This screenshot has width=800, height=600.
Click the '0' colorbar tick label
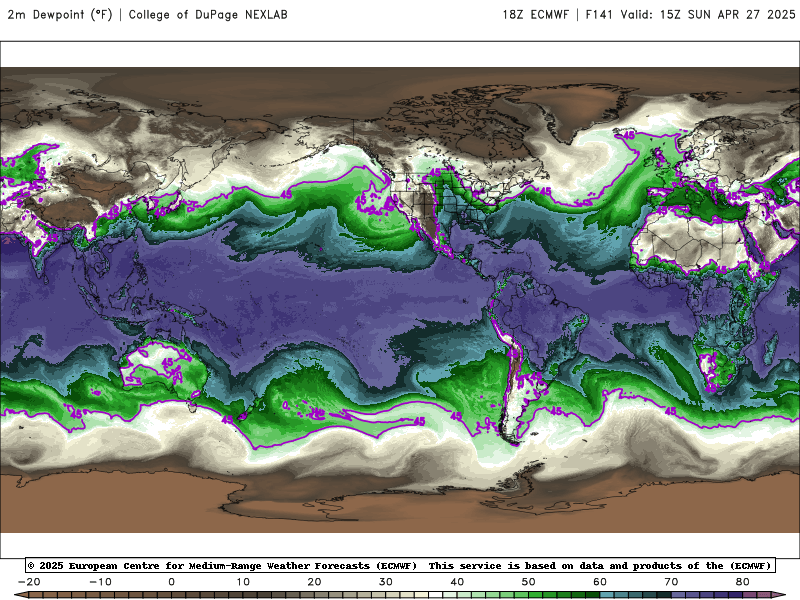[x=171, y=582]
